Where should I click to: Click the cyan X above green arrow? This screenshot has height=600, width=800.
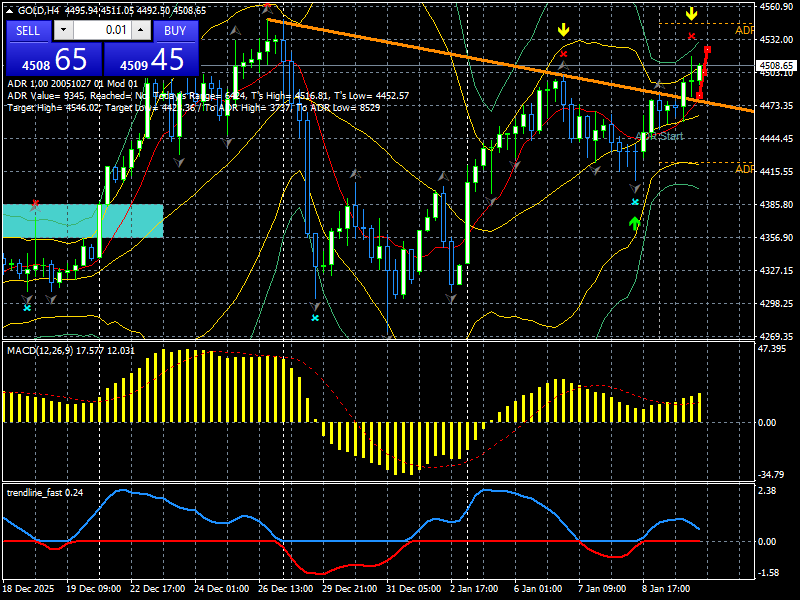click(x=635, y=202)
